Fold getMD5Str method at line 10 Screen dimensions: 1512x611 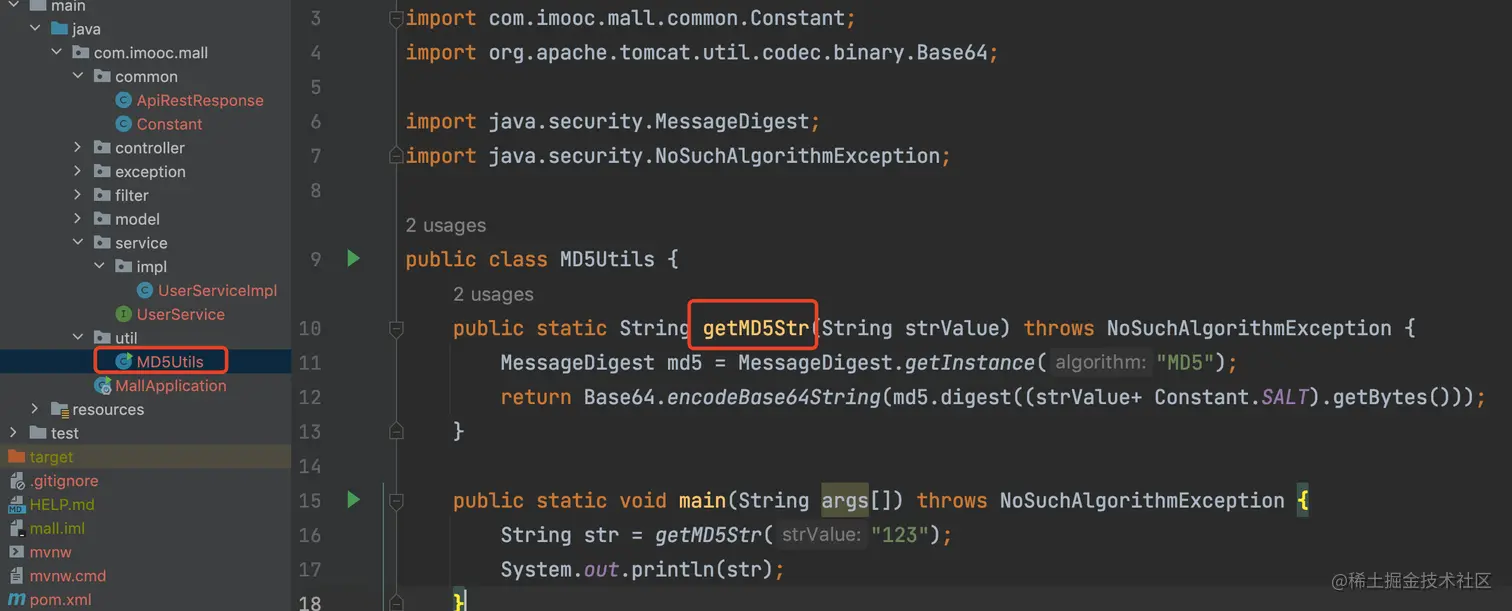point(396,328)
